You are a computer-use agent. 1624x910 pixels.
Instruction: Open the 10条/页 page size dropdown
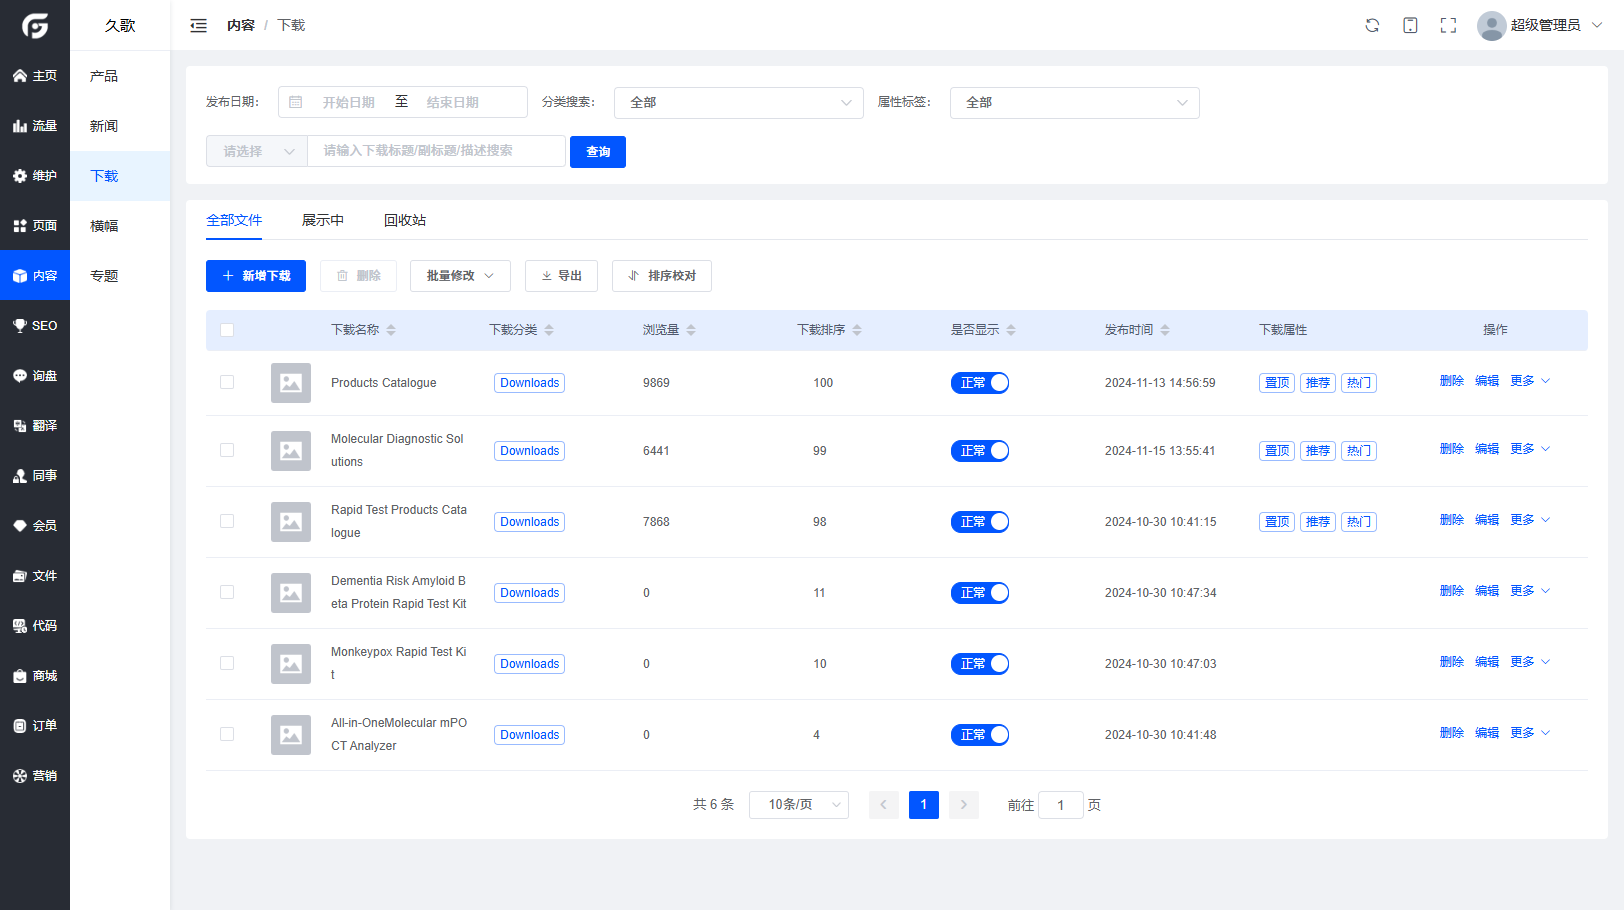[799, 805]
